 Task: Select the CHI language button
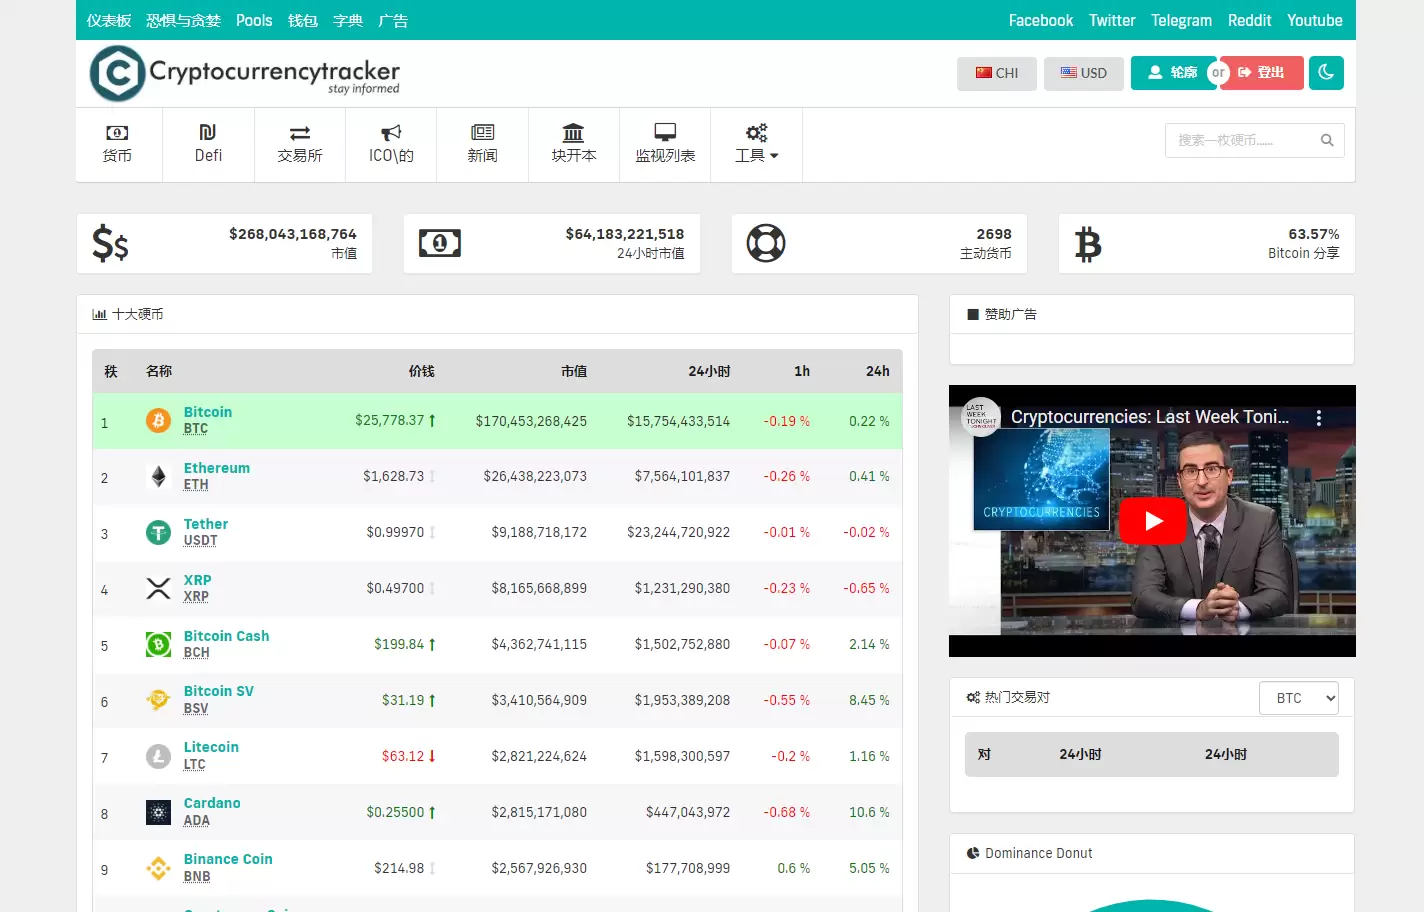pyautogui.click(x=997, y=73)
